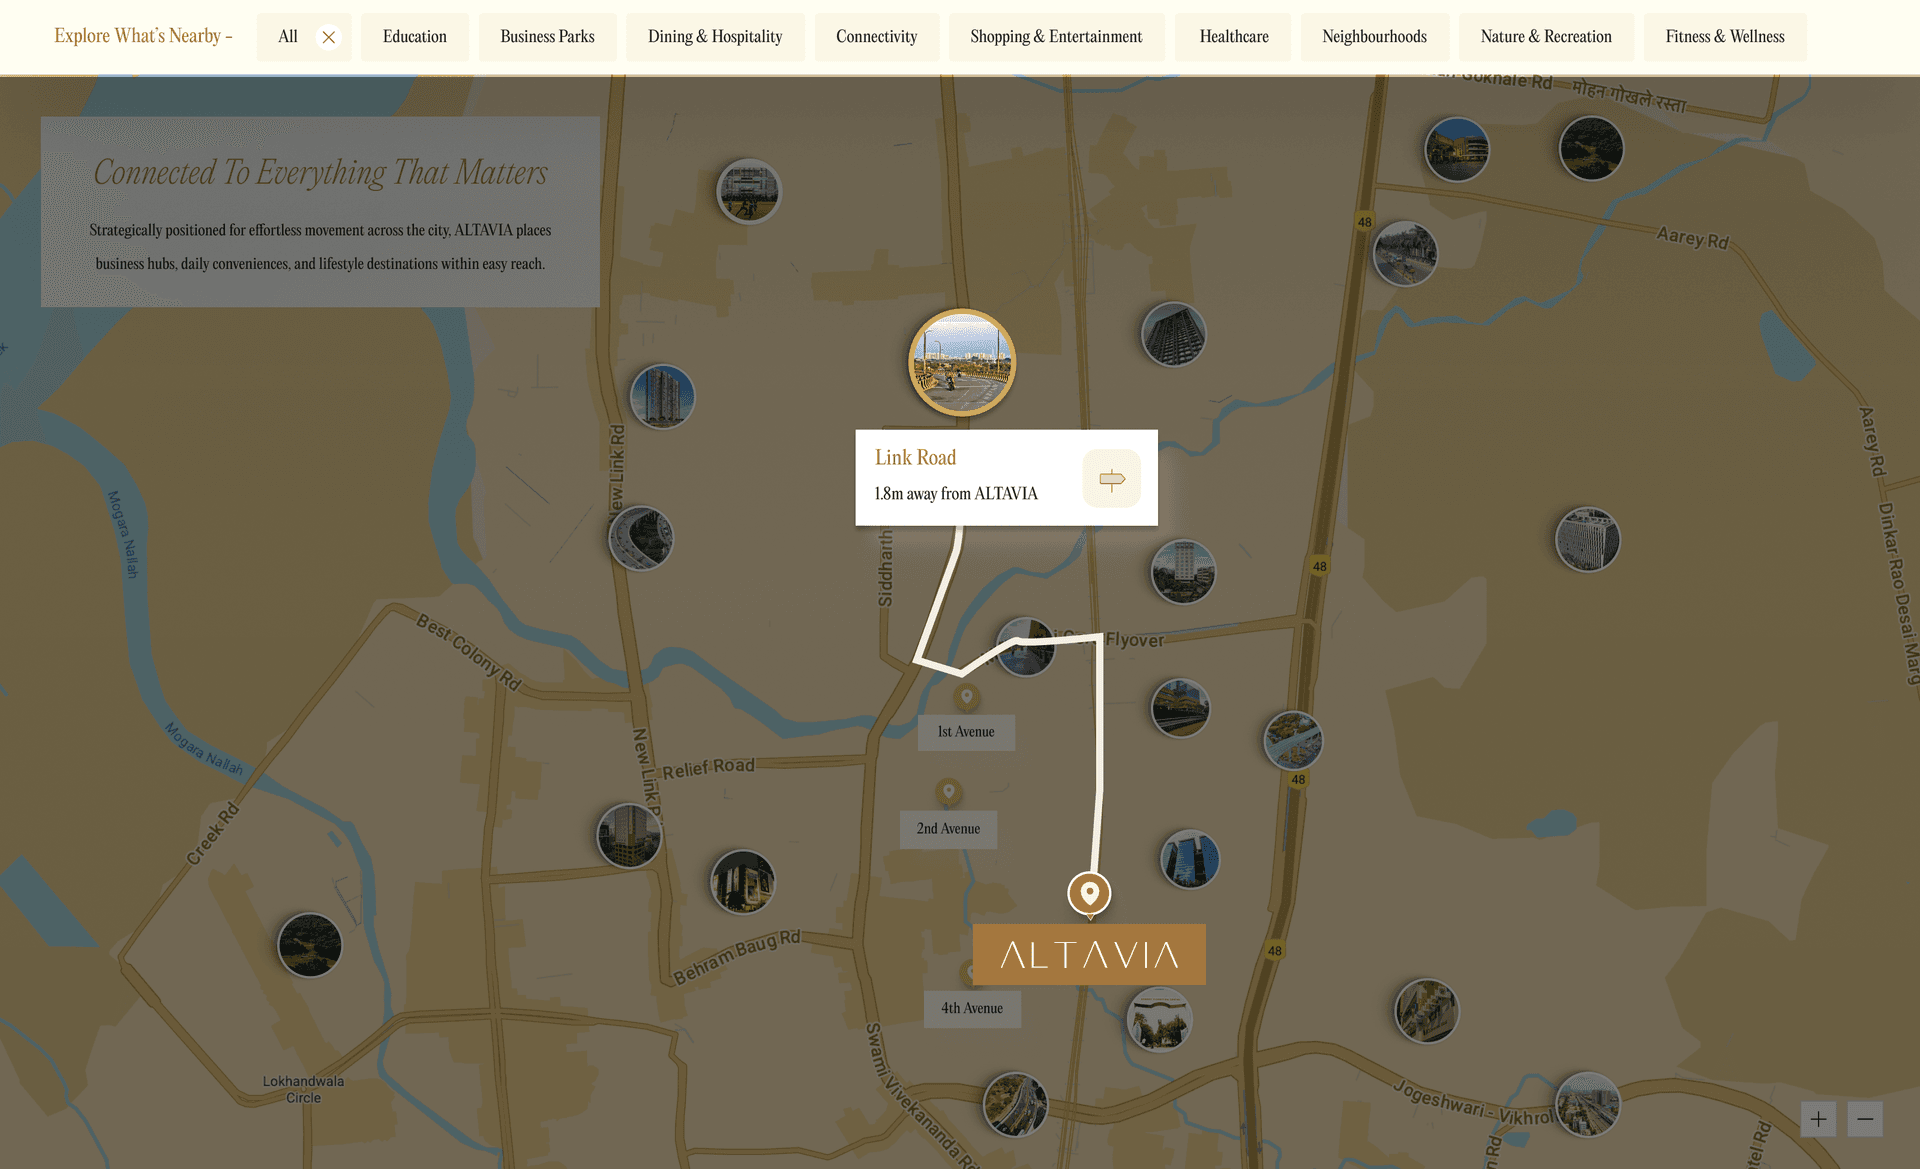Screen dimensions: 1920x1169
Task: Select the ALTAVIA logo label on map
Action: [x=1089, y=955]
